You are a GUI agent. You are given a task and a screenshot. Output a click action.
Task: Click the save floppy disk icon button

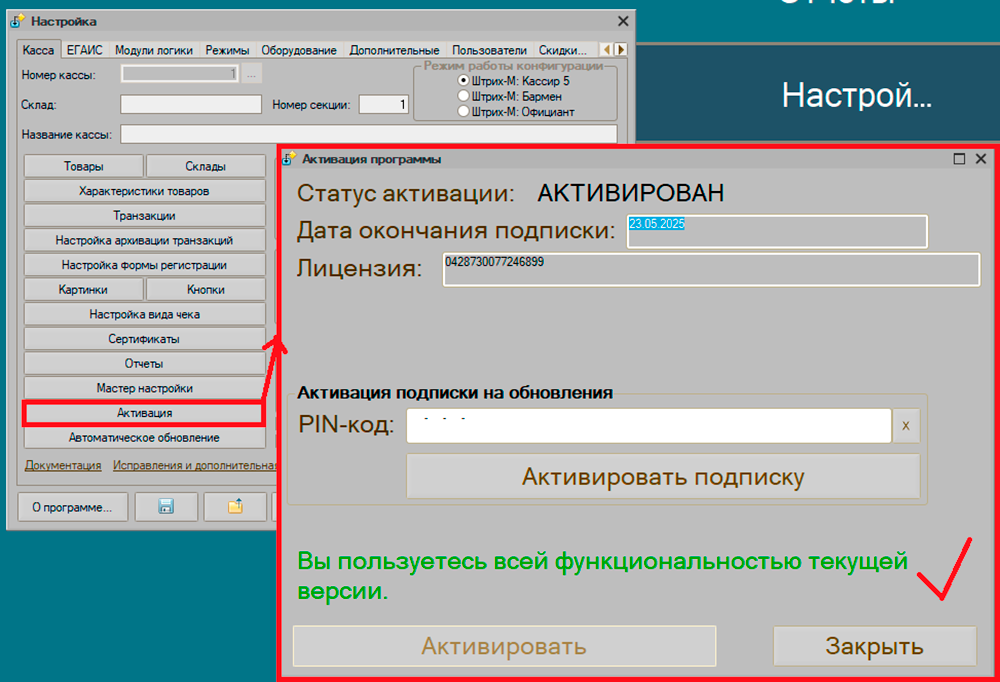(x=166, y=507)
